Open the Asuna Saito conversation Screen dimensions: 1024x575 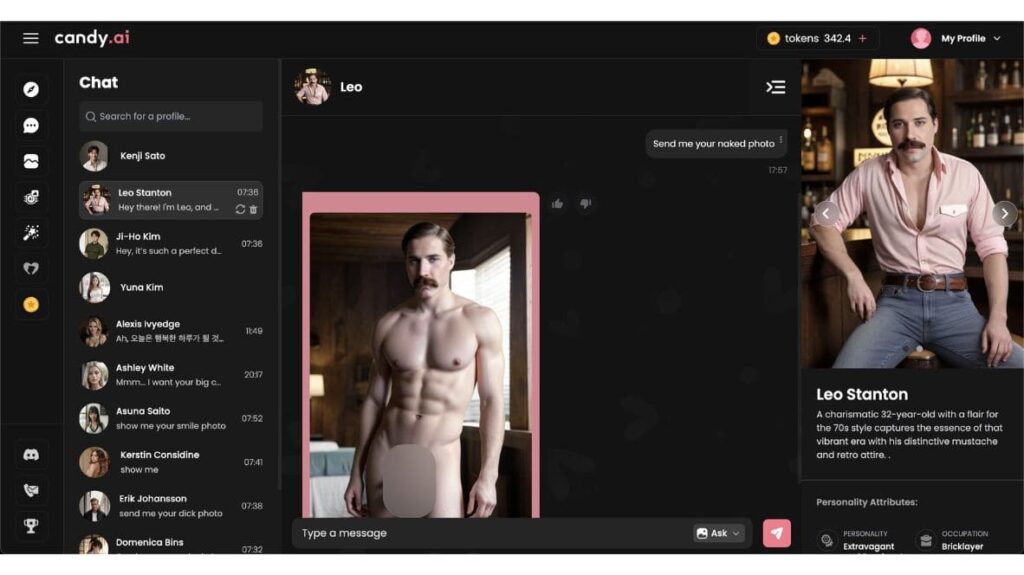point(170,418)
